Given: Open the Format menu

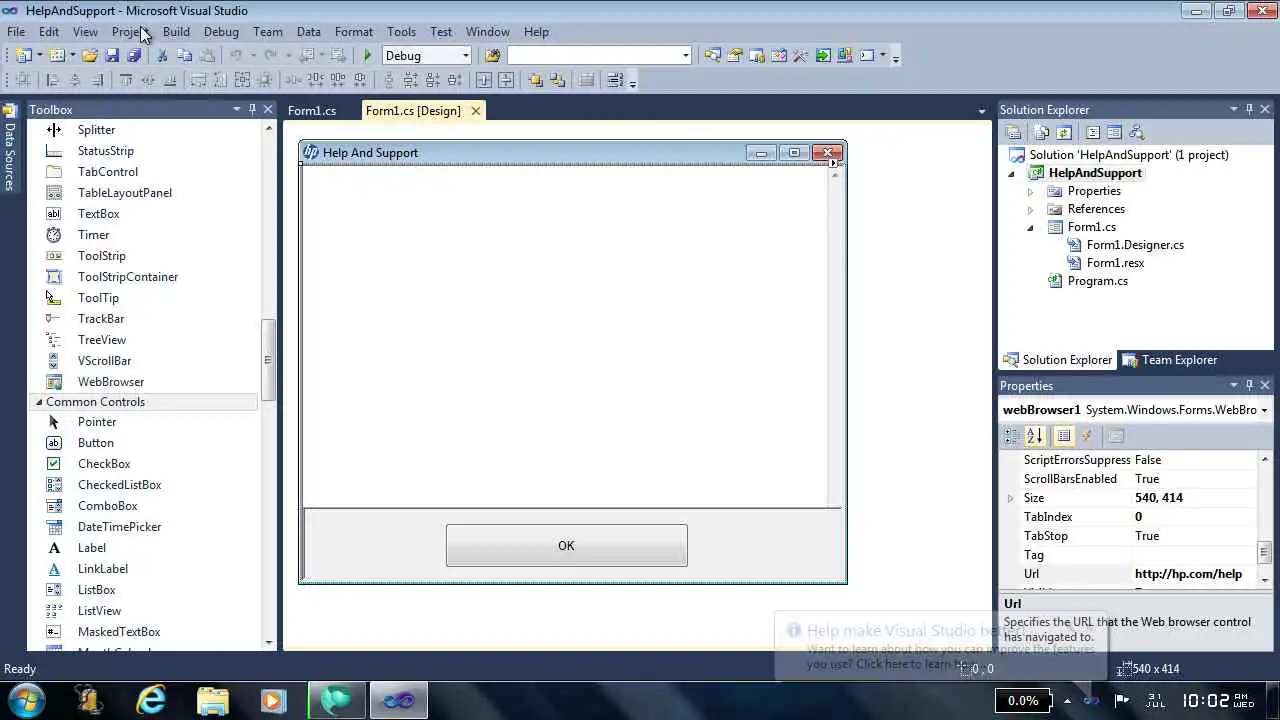Looking at the screenshot, I should coord(354,32).
